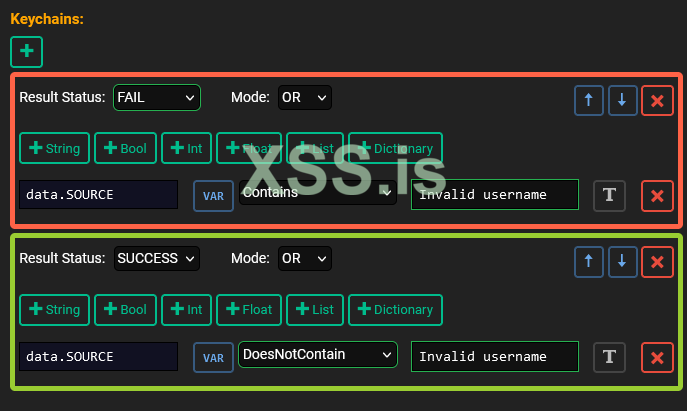Add Dictionary key to SUCCESS keychain
This screenshot has height=411, width=687.
pos(395,310)
